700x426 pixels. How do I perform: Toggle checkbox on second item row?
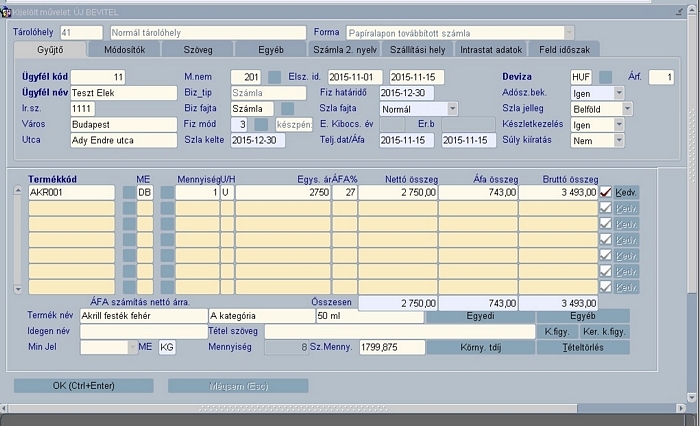point(605,208)
